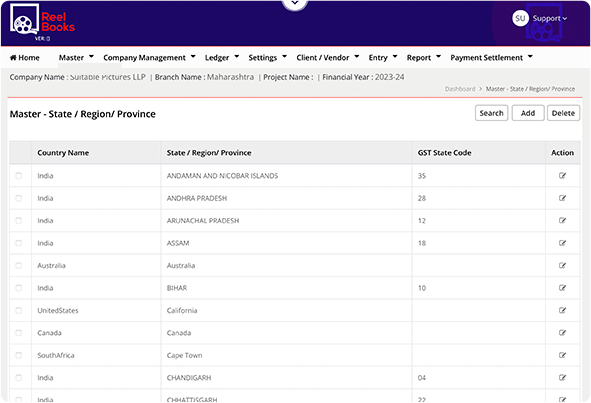Click GST code 04 for Chandigarh
This screenshot has height=403, width=591.
tap(422, 378)
